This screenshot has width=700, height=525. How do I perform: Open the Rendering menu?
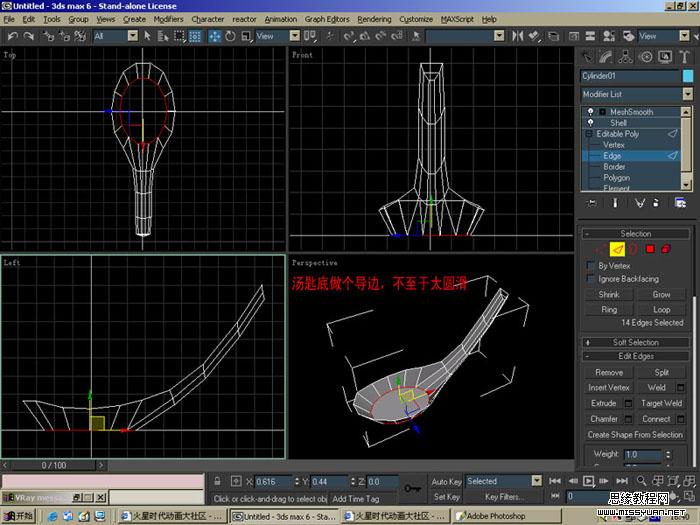pyautogui.click(x=374, y=19)
